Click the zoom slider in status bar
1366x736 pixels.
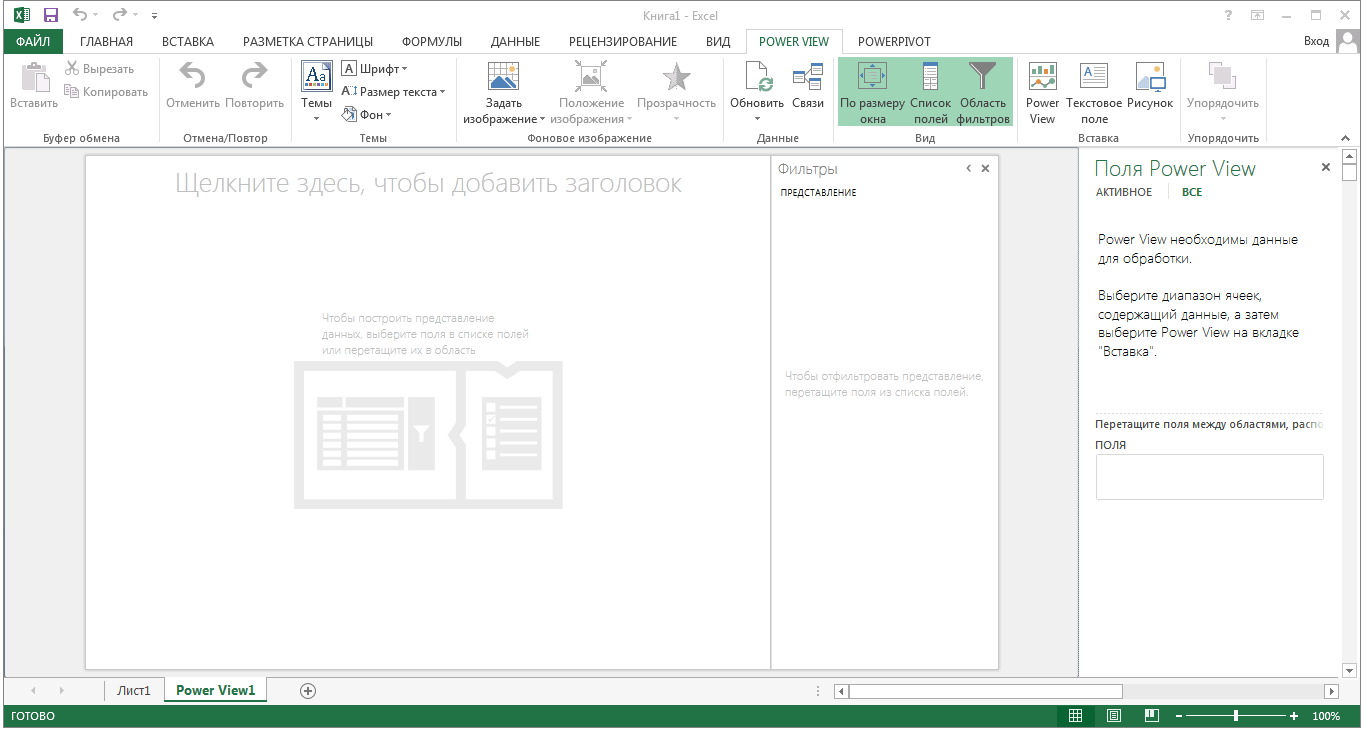[1236, 716]
